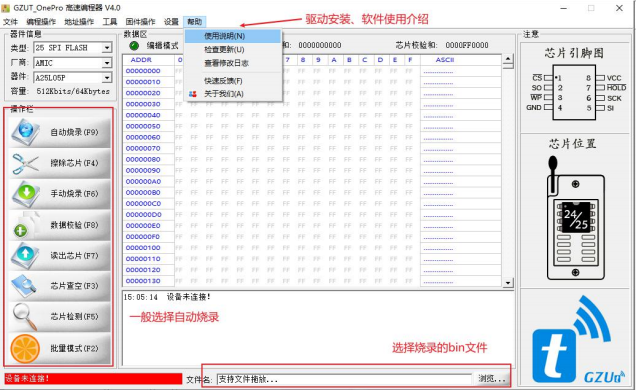Click address row 00000130
Image resolution: width=636 pixels, height=390 pixels.
143,281
